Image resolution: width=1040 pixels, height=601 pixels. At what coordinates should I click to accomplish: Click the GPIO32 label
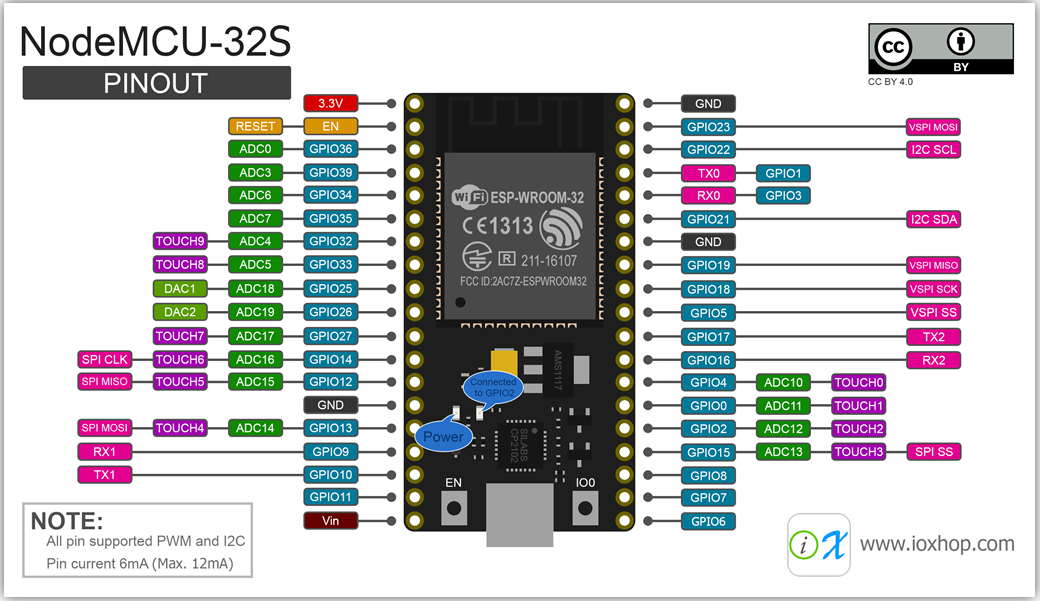click(330, 241)
